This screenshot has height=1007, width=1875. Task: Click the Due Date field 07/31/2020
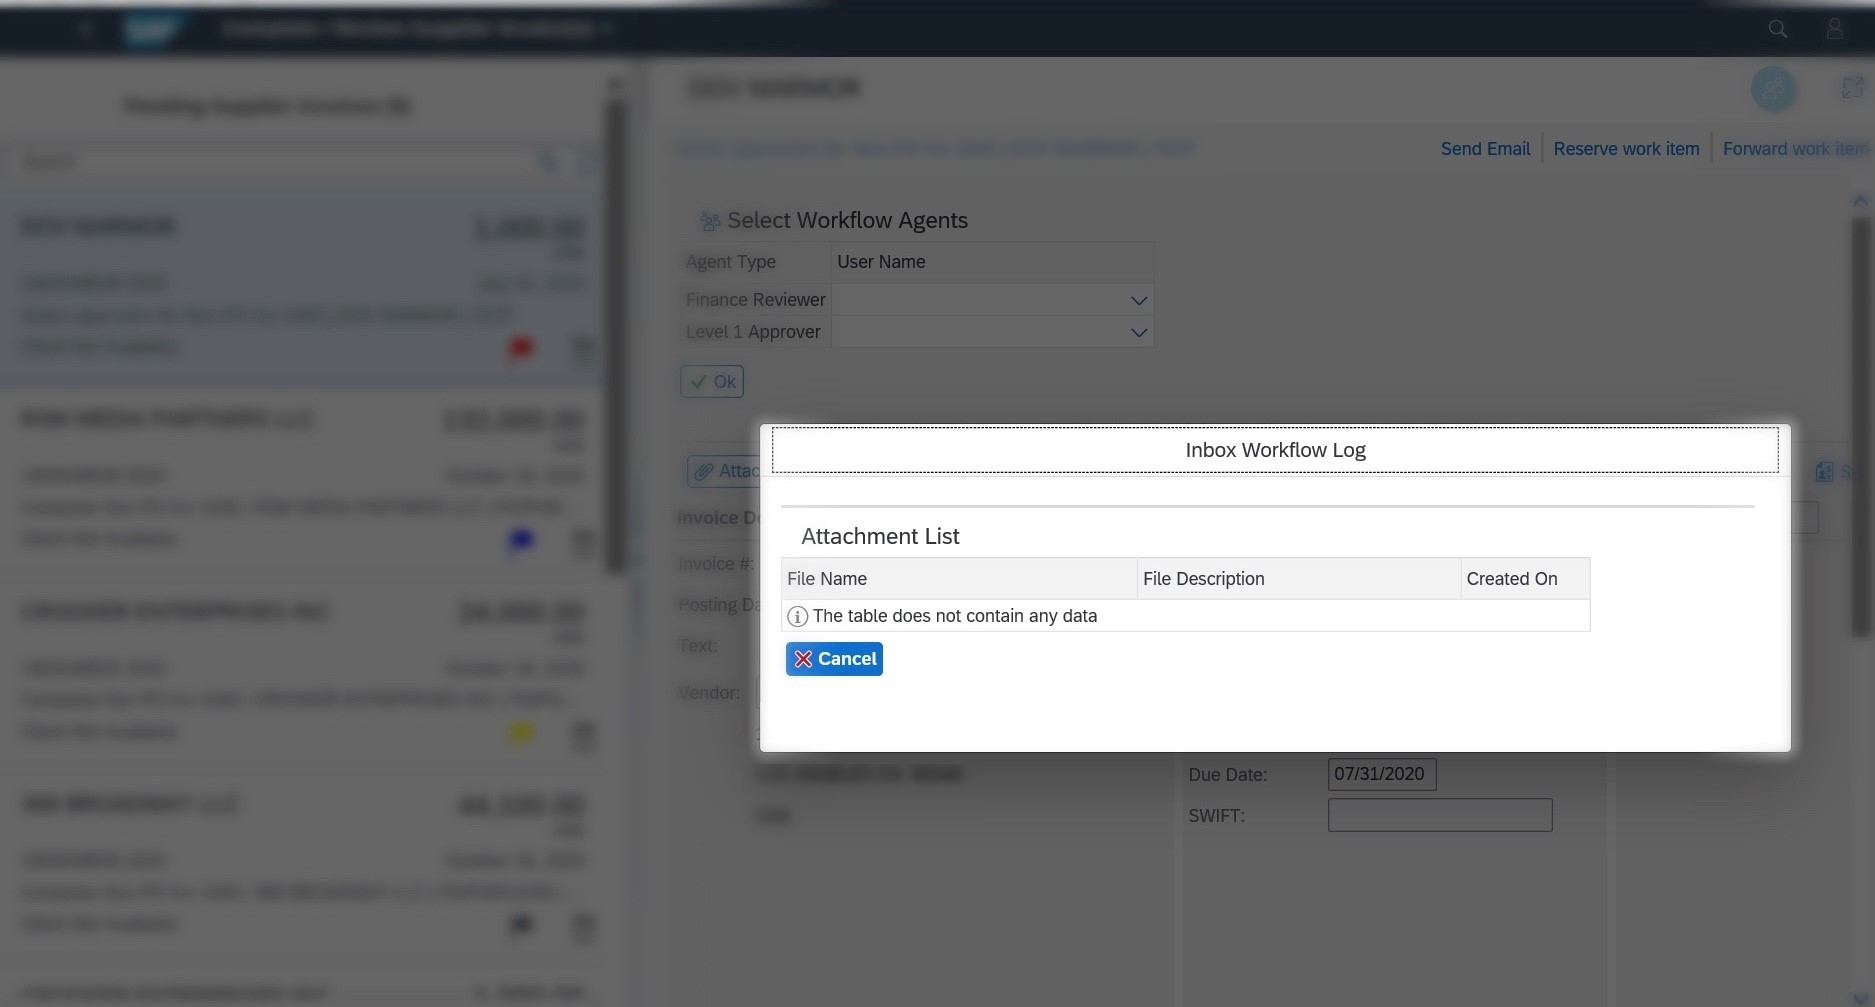tap(1382, 774)
